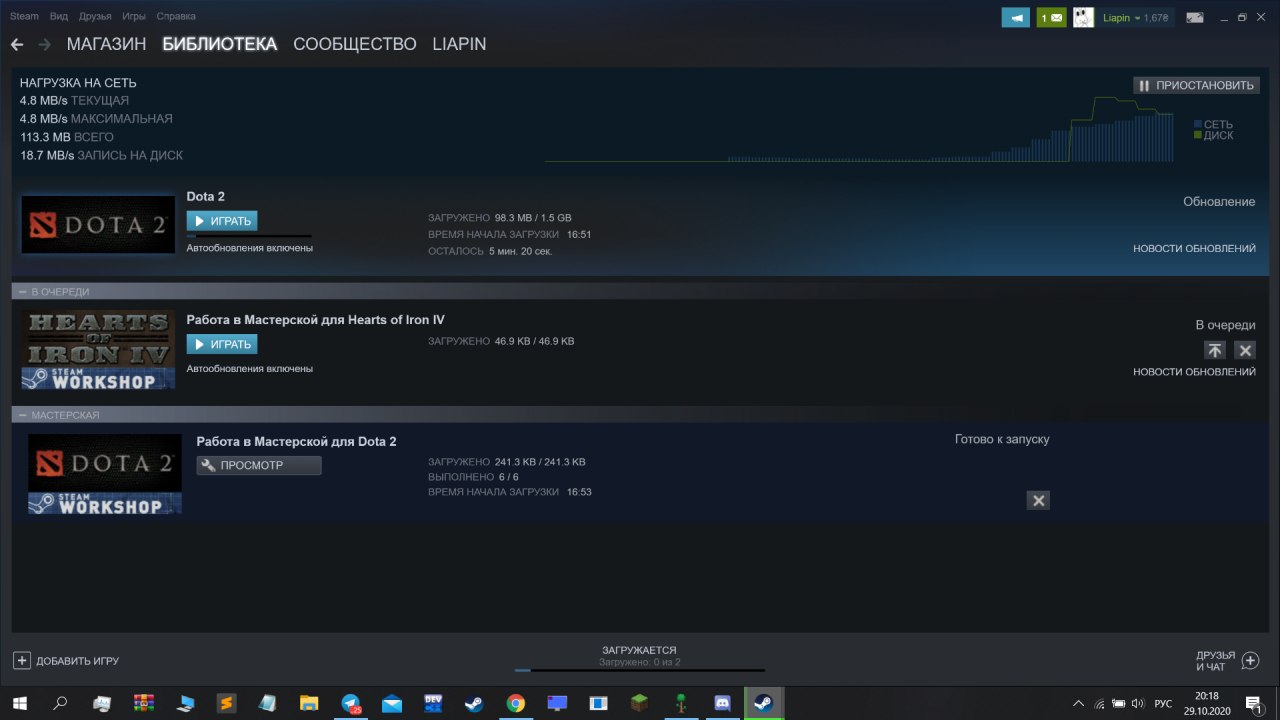Remove Dota 2 Workshop download entry
Image resolution: width=1280 pixels, height=720 pixels.
point(1039,500)
